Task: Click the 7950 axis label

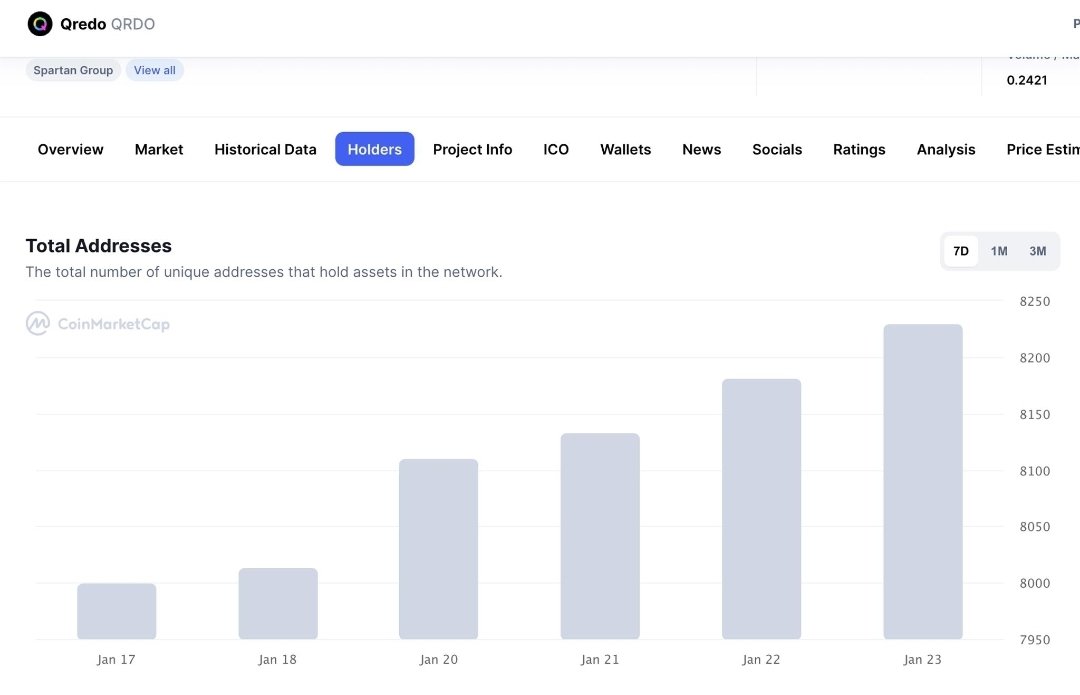Action: coord(1035,640)
